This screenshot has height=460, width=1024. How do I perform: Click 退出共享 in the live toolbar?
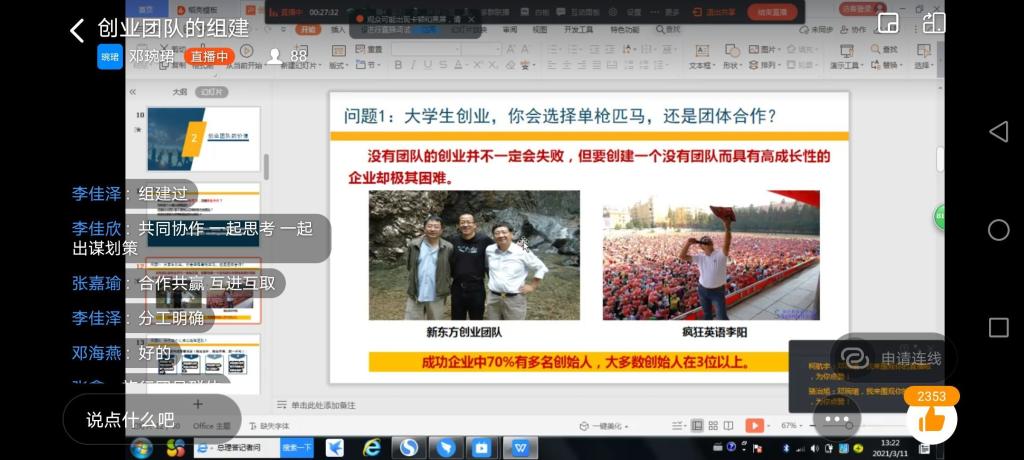[x=714, y=12]
